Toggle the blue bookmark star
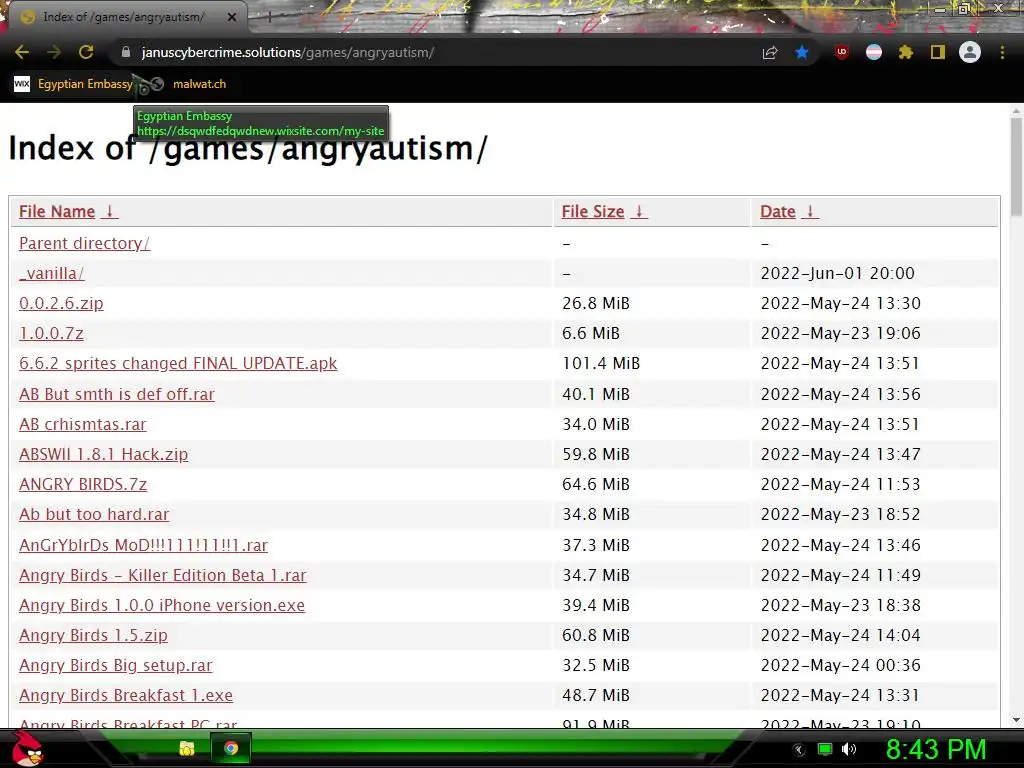 tap(802, 52)
